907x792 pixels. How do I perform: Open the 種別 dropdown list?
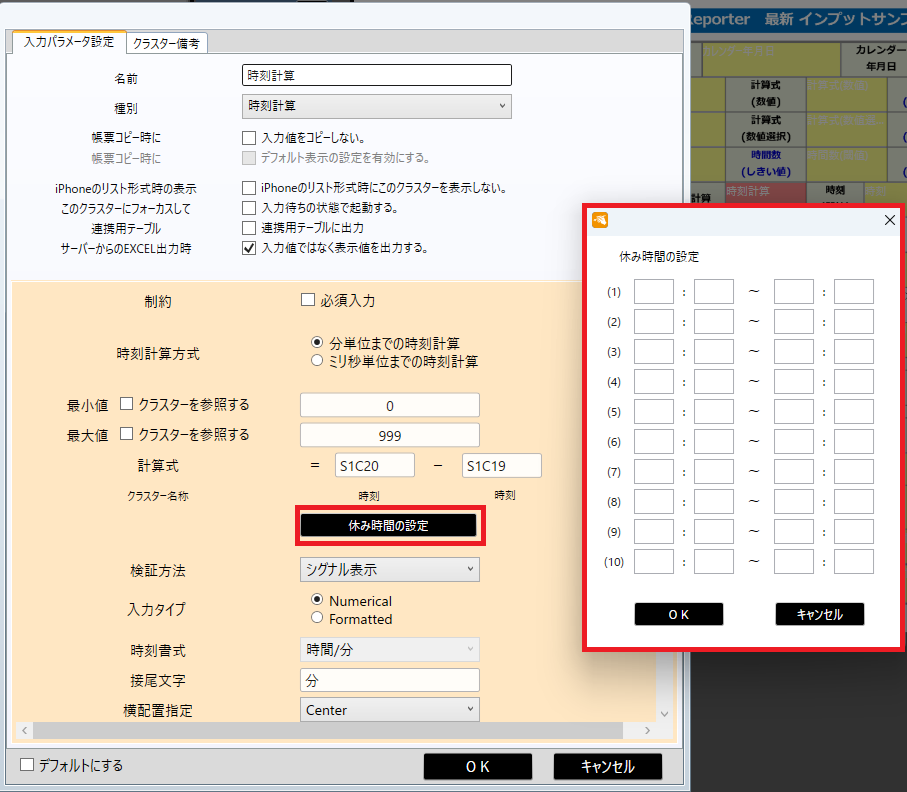pos(377,106)
